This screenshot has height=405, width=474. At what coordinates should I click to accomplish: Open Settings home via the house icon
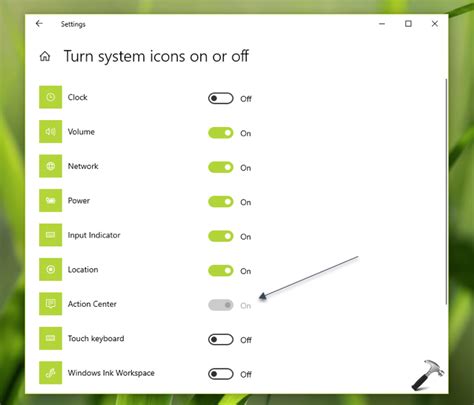(x=45, y=56)
